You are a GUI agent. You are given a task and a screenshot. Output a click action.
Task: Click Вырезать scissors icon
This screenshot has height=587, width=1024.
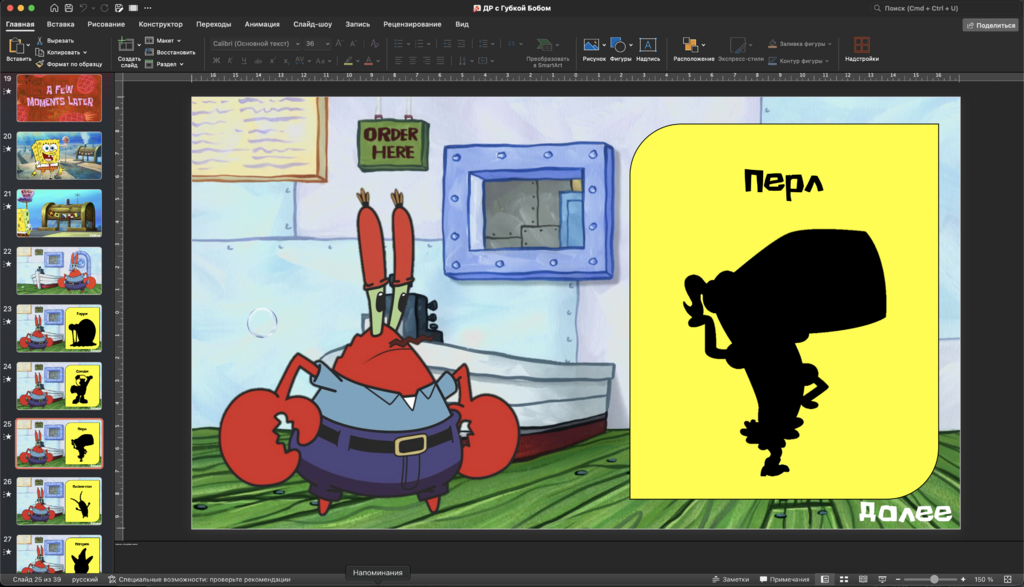pos(40,40)
